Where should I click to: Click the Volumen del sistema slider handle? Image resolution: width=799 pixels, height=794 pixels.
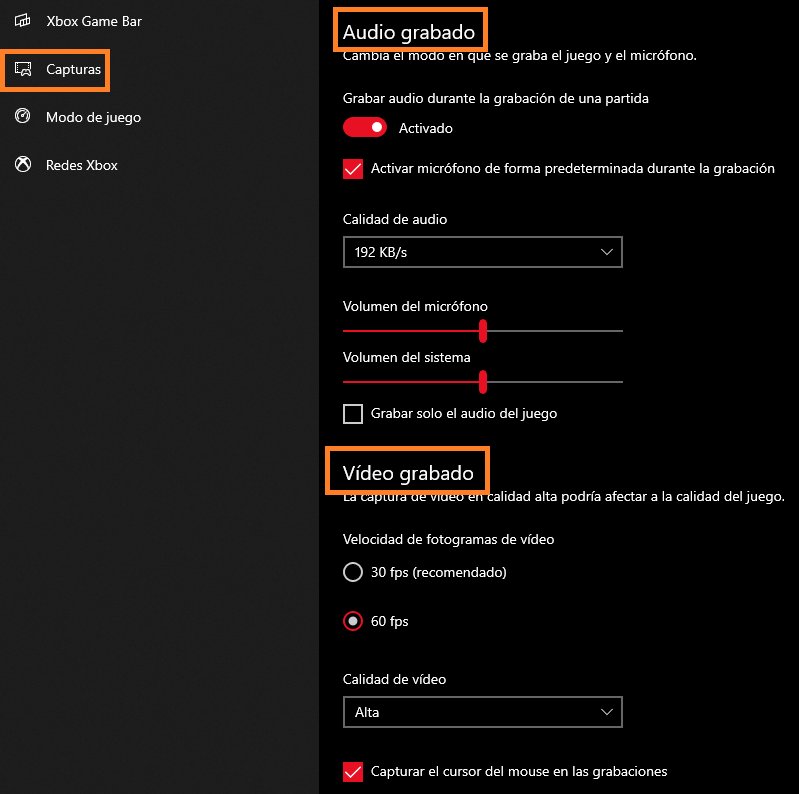(x=483, y=381)
